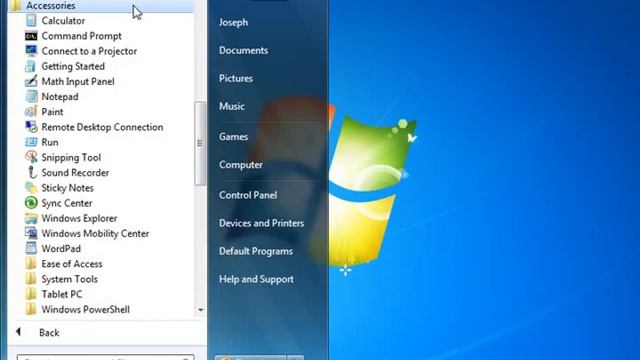This screenshot has height=360, width=640.
Task: Click the Tablet PC folder icon
Action: pyautogui.click(x=31, y=294)
